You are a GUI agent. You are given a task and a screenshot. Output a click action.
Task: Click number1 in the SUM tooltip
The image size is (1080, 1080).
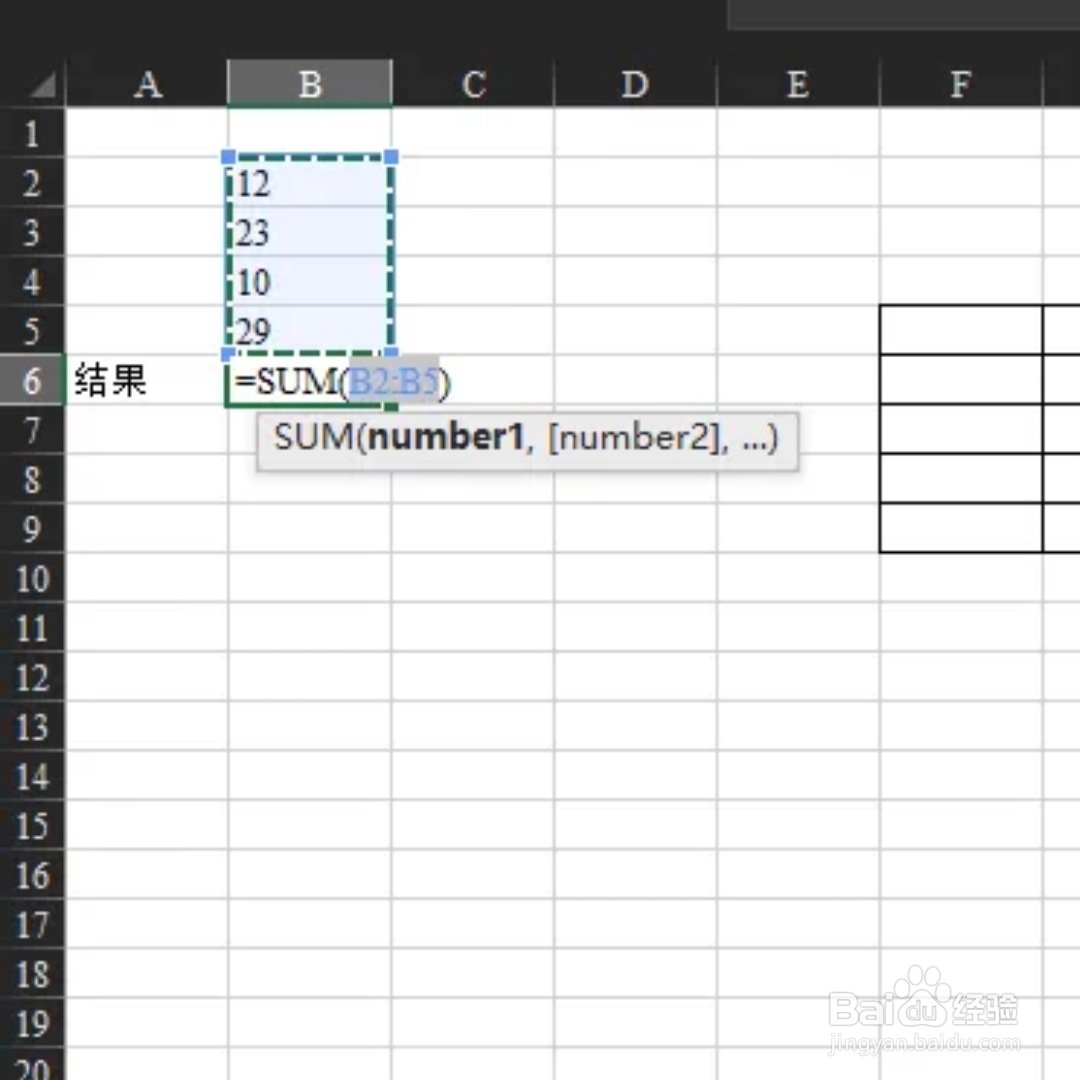point(446,437)
